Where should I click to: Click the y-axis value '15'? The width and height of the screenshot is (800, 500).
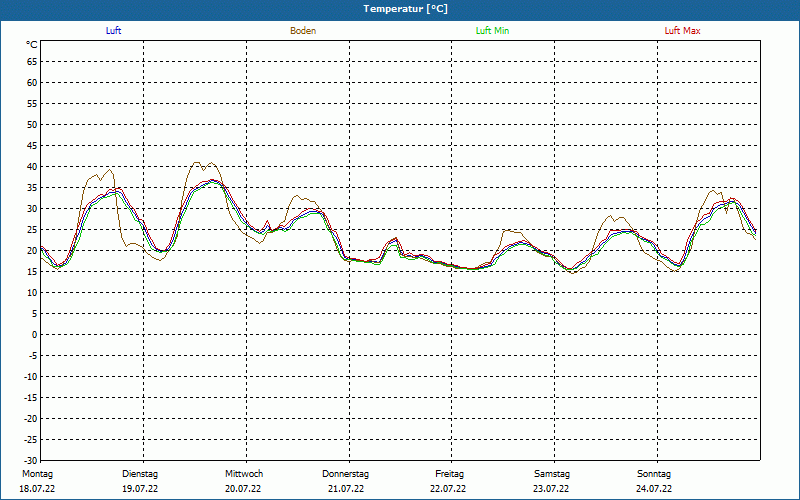tap(32, 271)
